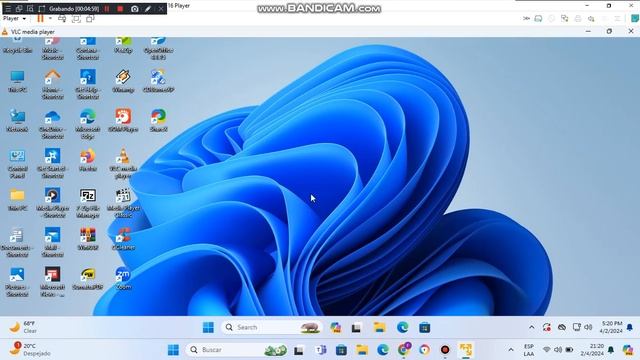
Task: Select the Get Help shortcut desktop icon
Action: coord(88,84)
